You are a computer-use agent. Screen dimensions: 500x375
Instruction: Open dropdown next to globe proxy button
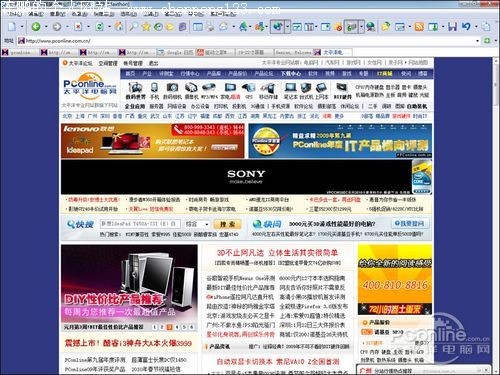coord(287,26)
